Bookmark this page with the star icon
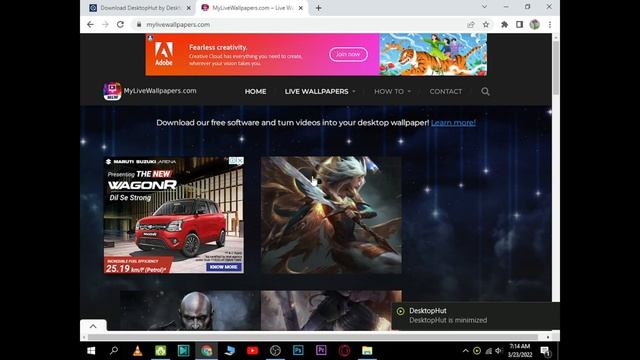Screen dimensions: 640x360 point(486,24)
